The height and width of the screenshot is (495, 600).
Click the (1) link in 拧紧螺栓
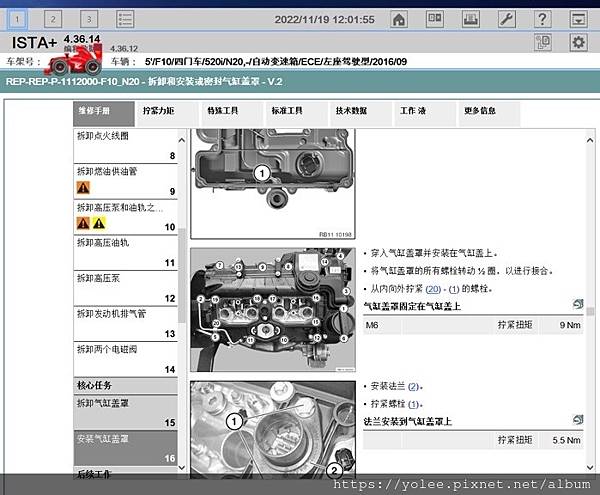(x=413, y=404)
